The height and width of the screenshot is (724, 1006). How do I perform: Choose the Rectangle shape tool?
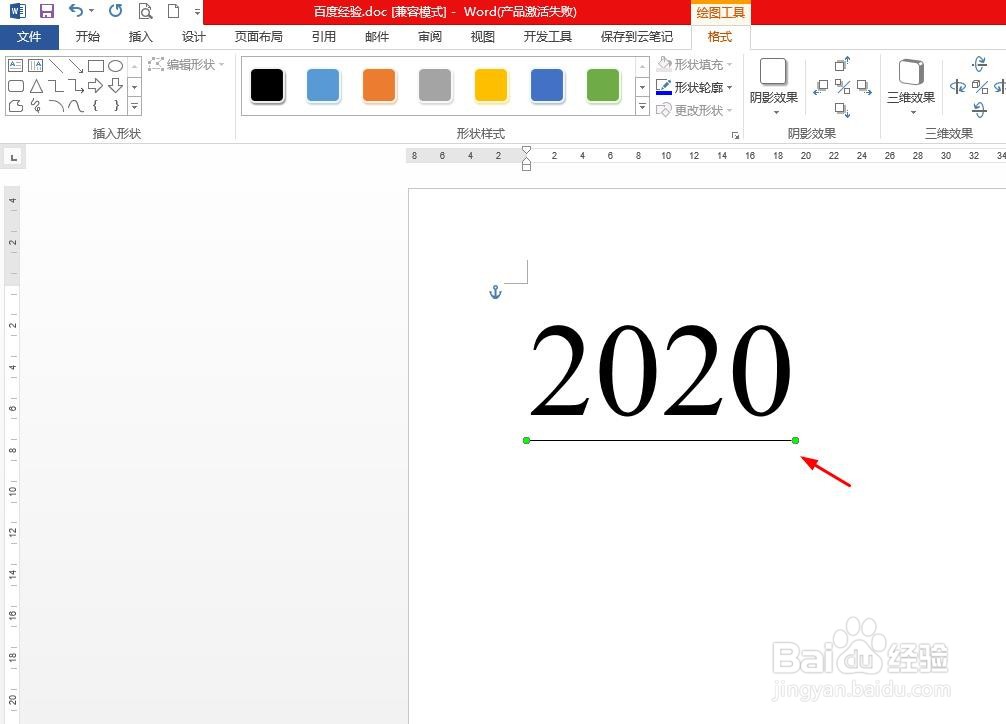(96, 65)
